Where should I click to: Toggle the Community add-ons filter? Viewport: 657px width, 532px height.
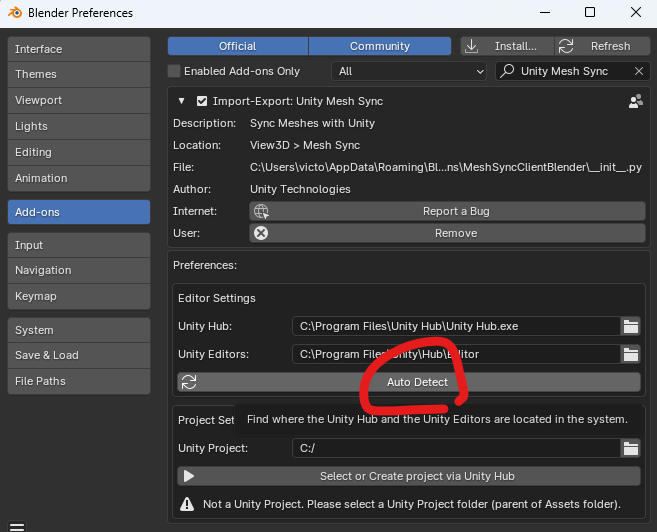click(x=380, y=46)
